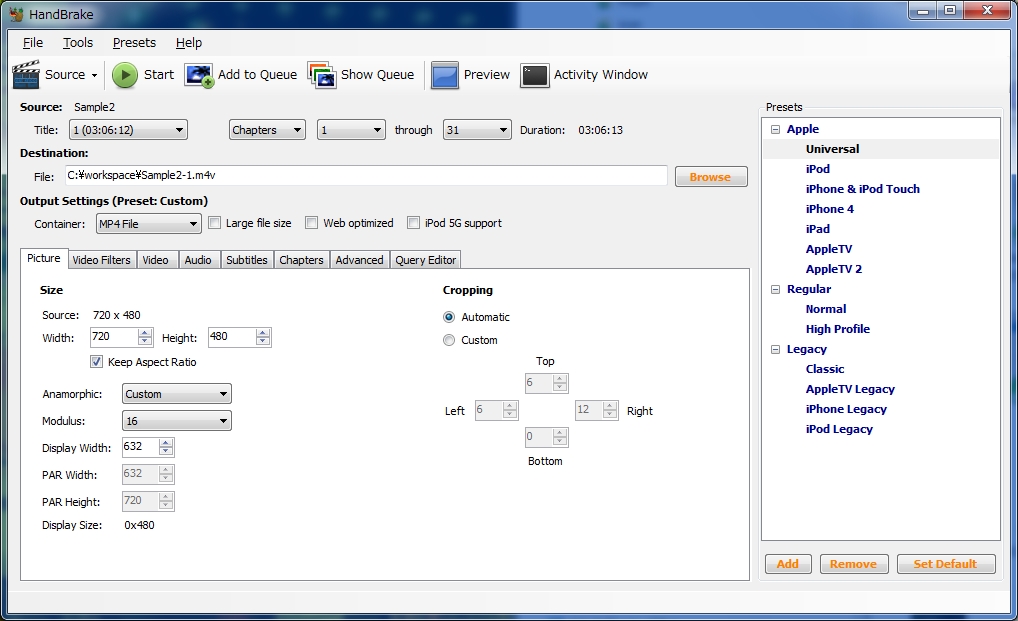This screenshot has width=1018, height=621.
Task: Select the iPod Legacy preset
Action: click(x=839, y=430)
